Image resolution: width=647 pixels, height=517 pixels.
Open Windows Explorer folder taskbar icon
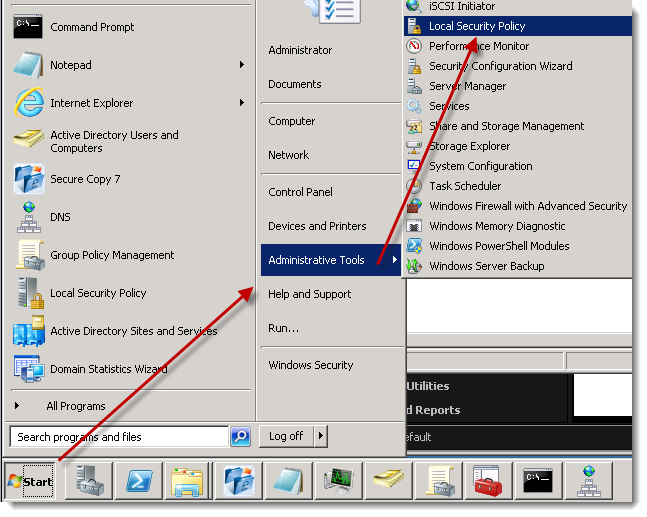click(x=188, y=481)
